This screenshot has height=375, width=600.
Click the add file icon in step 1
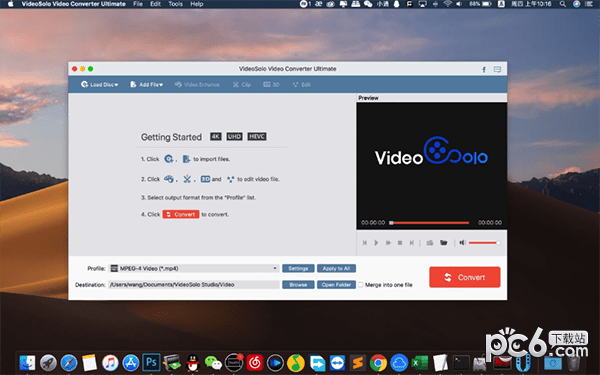186,159
